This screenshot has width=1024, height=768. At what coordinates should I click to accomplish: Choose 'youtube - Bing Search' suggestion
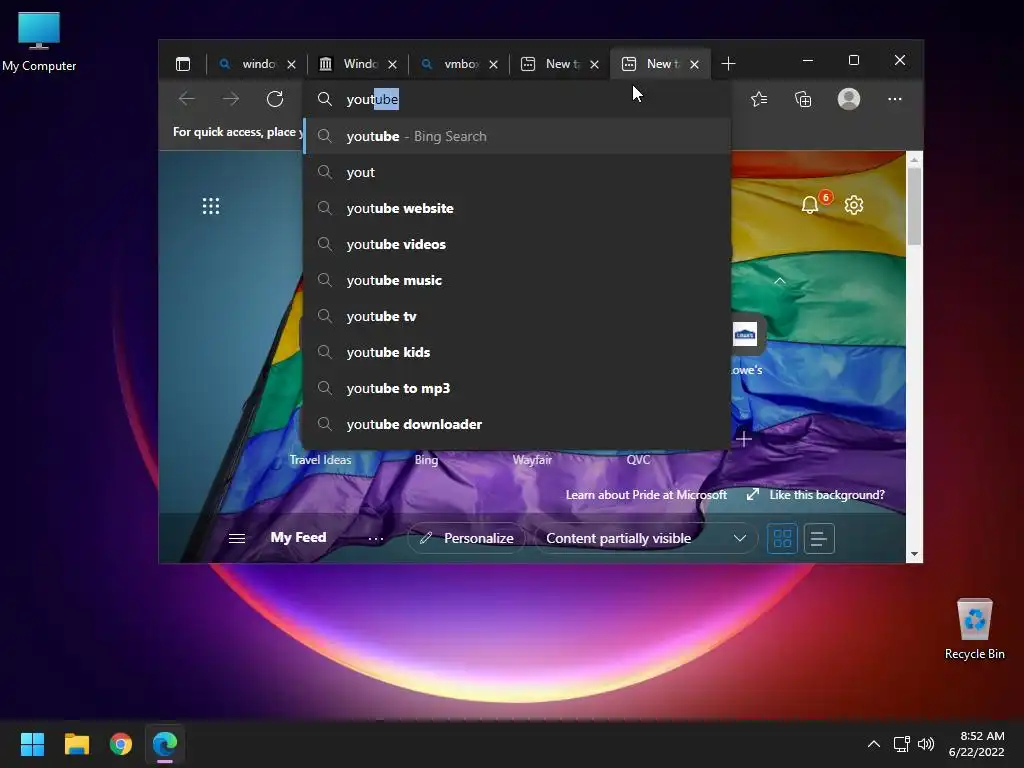(517, 136)
